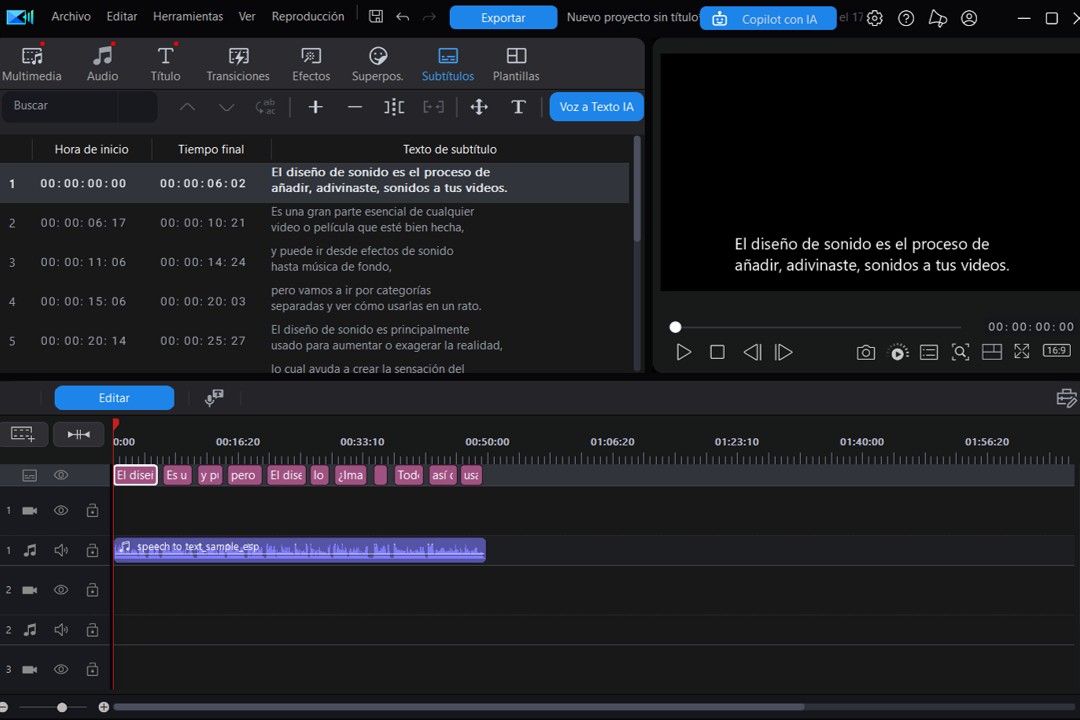Expand the next subtitle with the down chevron
This screenshot has width=1080, height=720.
(226, 107)
